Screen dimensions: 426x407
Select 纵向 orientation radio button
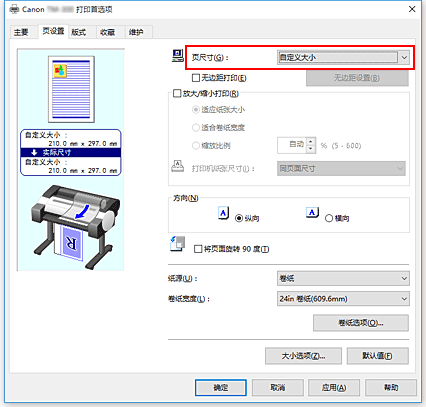tap(239, 218)
